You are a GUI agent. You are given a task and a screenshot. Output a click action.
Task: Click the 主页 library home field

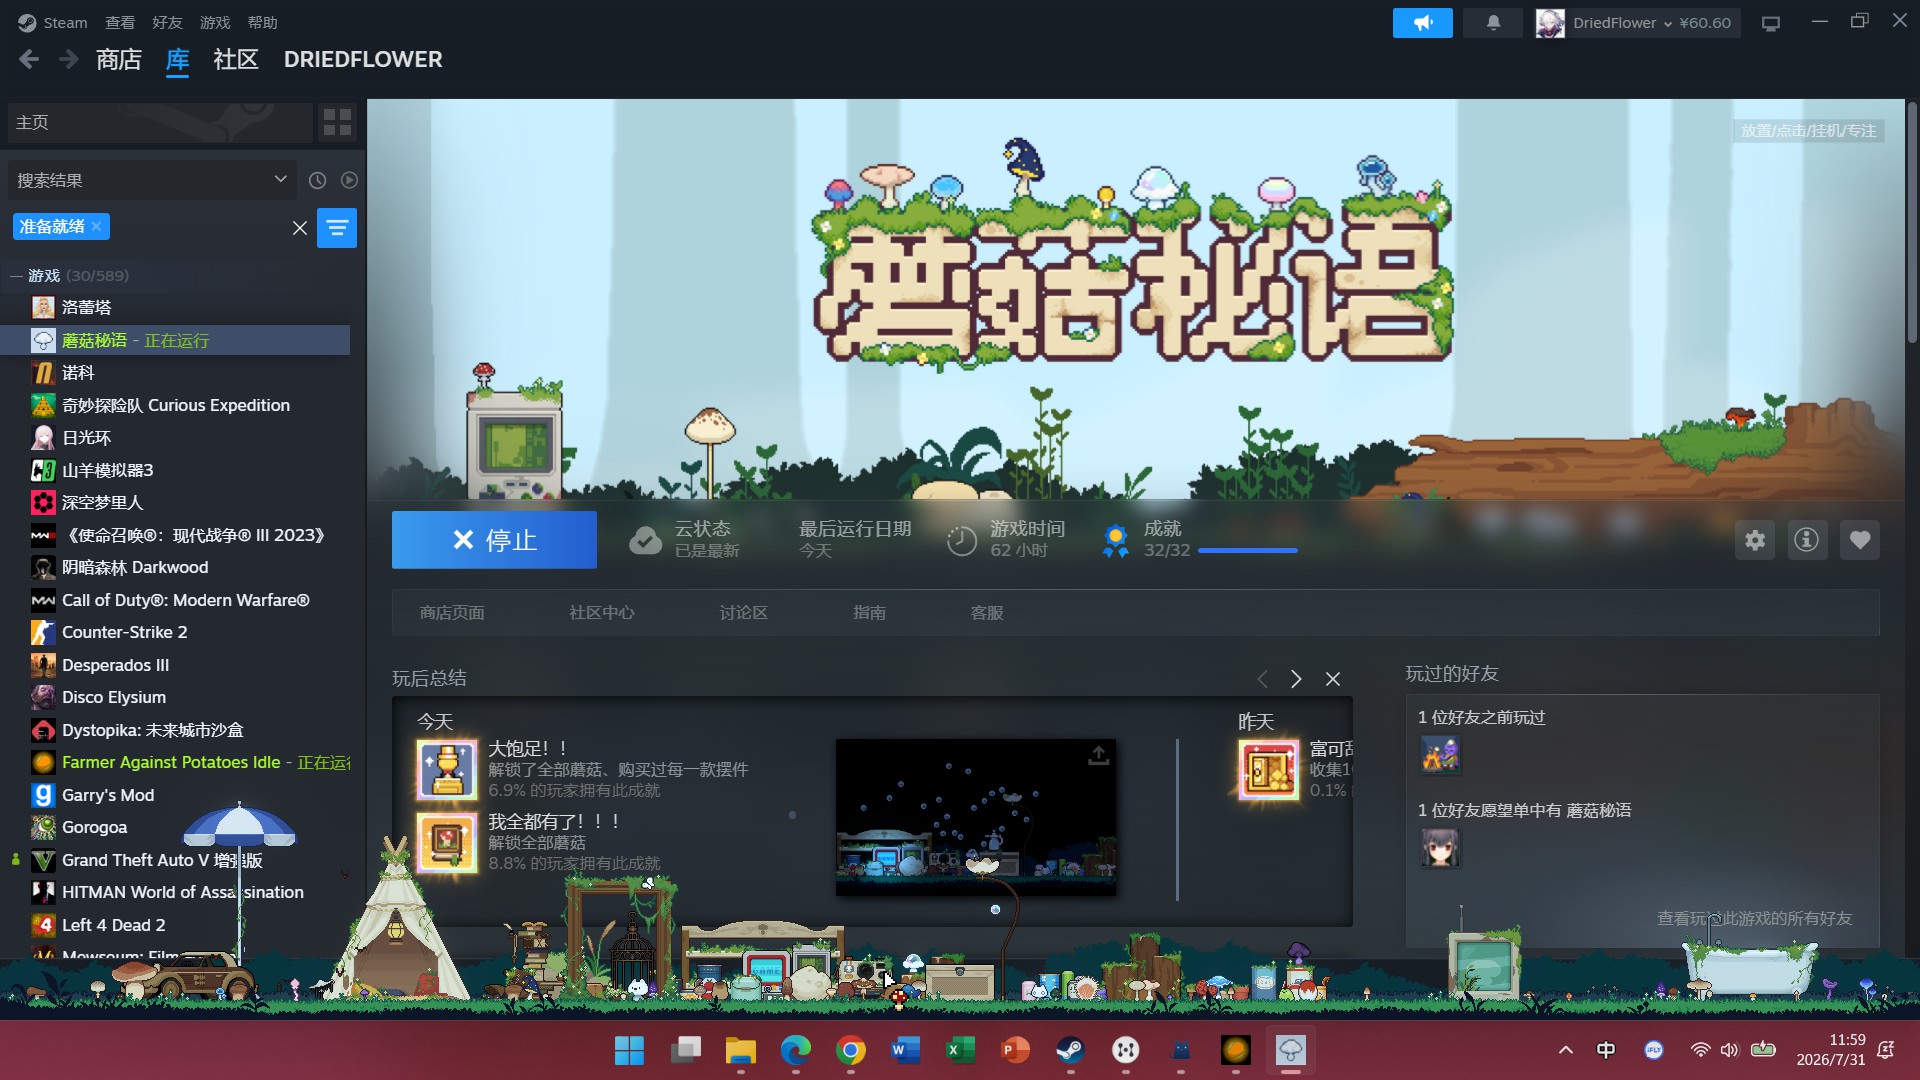click(160, 122)
